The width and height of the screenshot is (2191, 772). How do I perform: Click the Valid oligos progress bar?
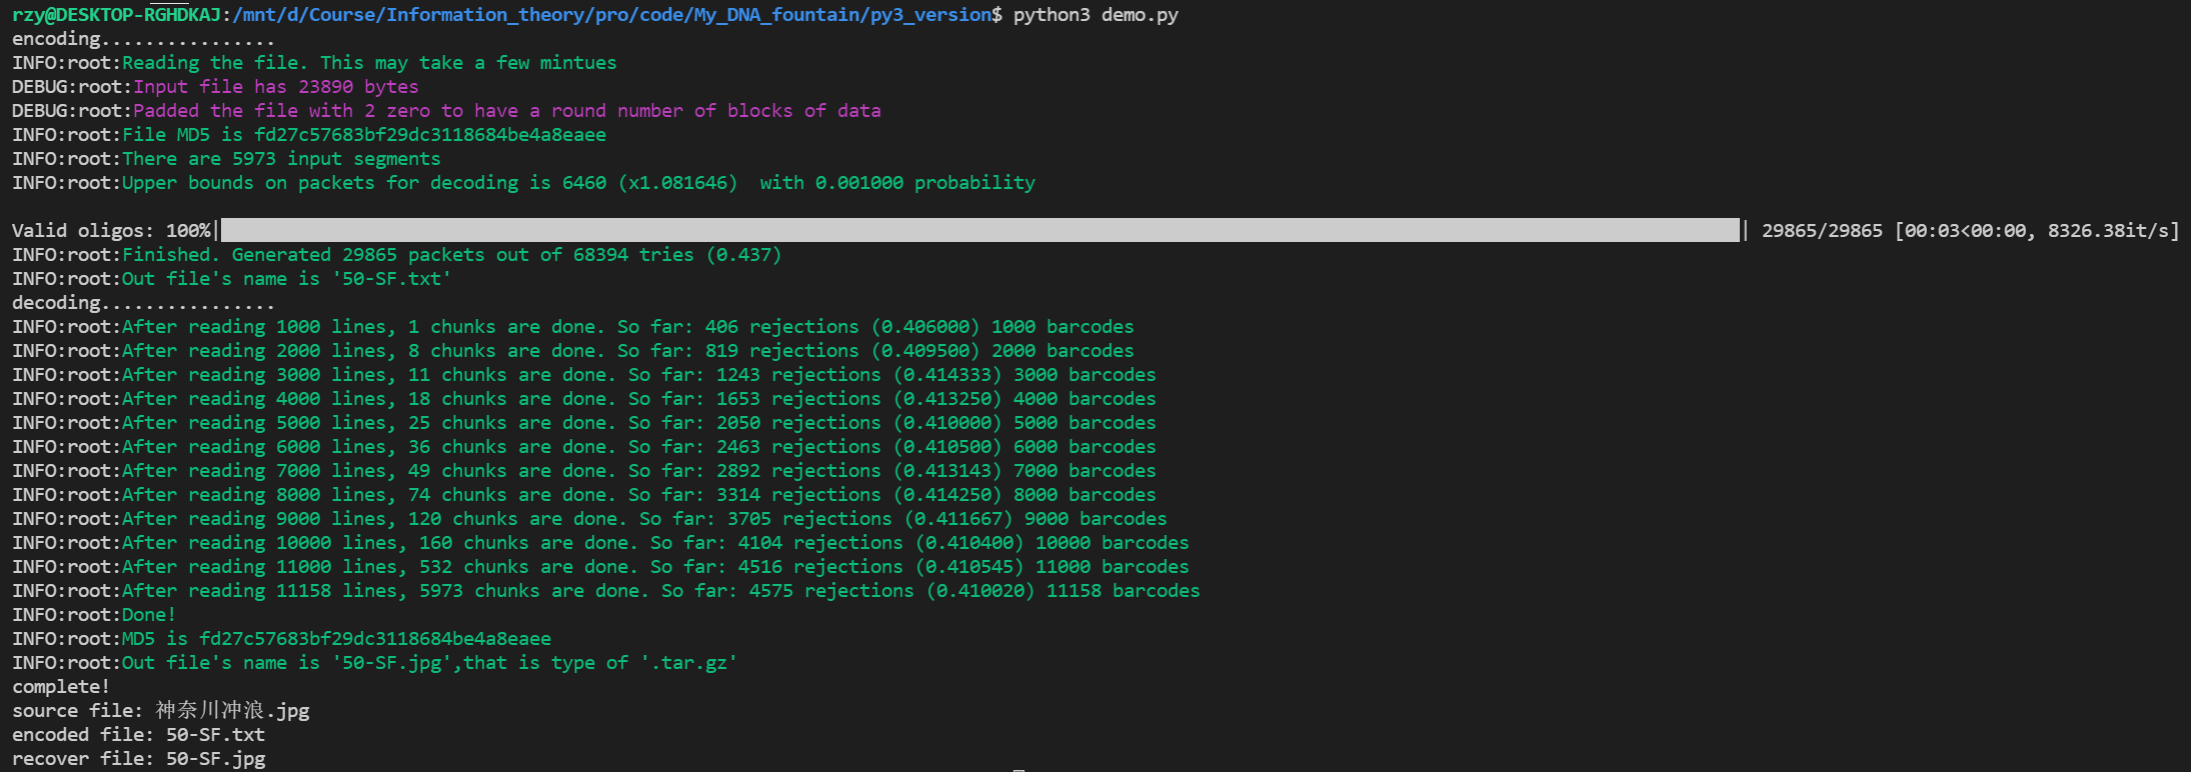[x=980, y=231]
